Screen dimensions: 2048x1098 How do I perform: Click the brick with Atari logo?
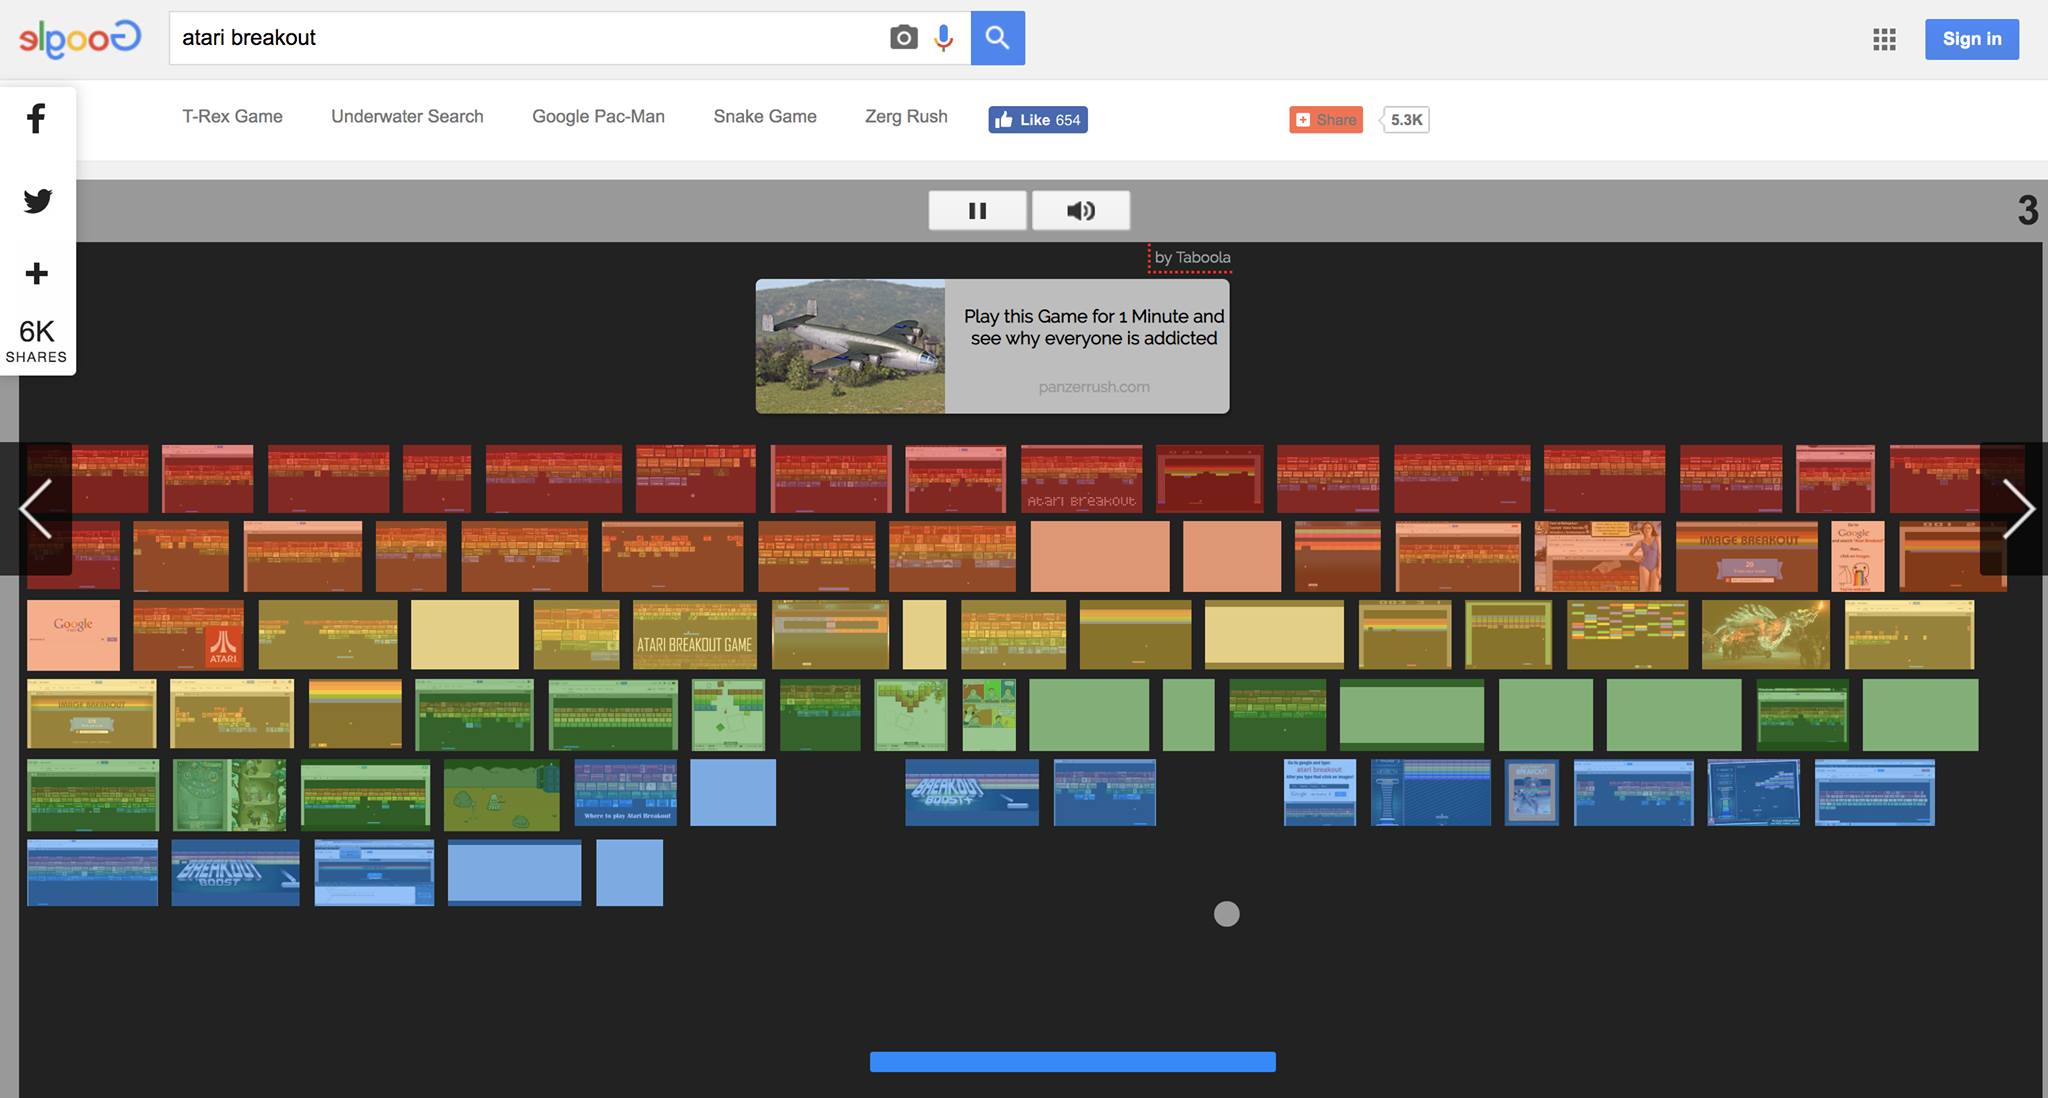click(188, 635)
